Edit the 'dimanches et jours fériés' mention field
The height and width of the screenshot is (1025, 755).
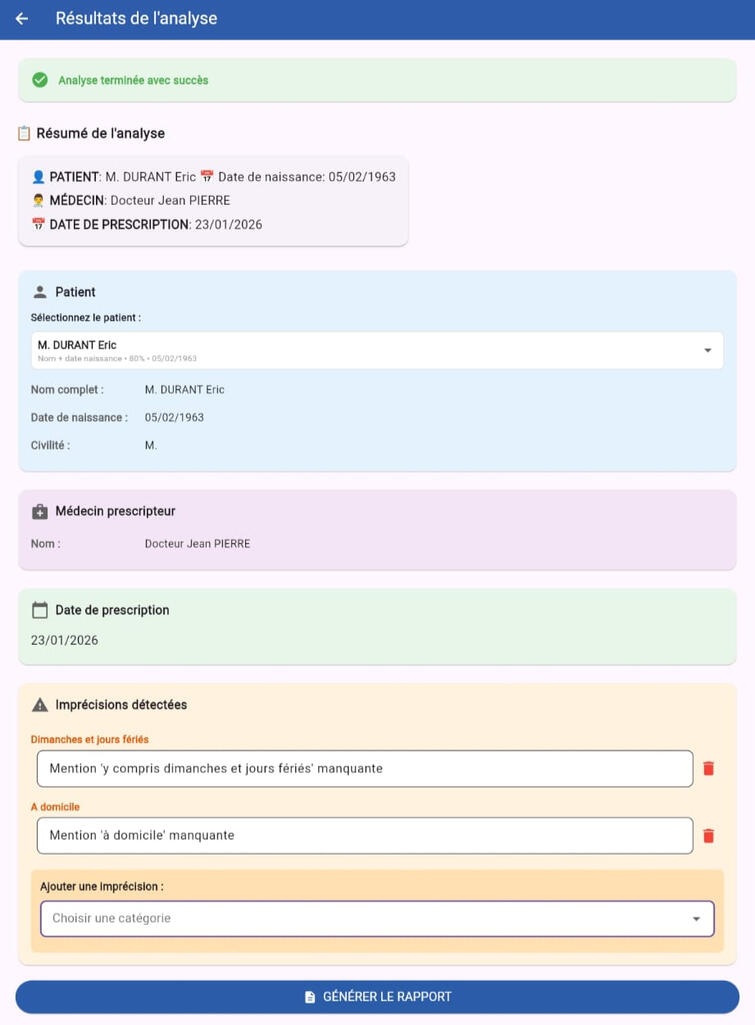[x=364, y=768]
